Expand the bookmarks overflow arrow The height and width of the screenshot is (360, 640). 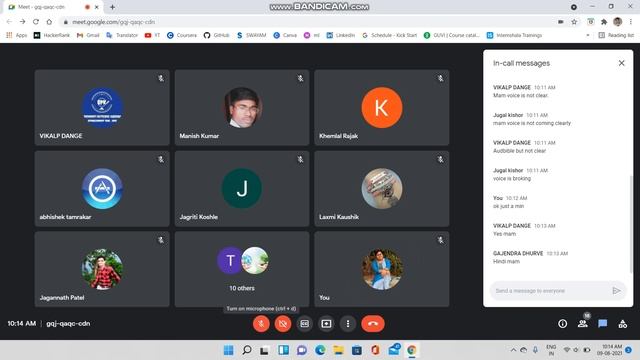tap(588, 36)
